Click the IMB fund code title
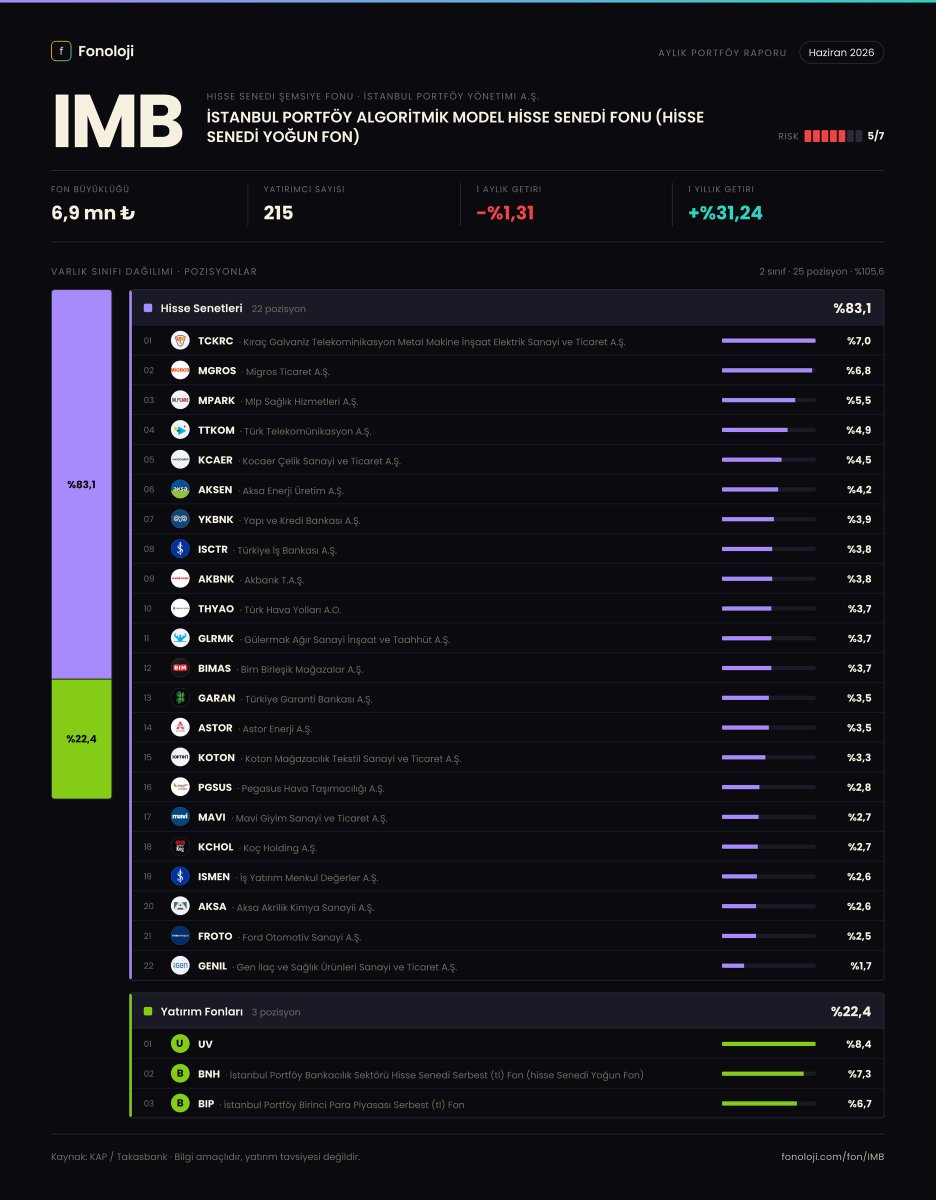The width and height of the screenshot is (936, 1200). (117, 123)
